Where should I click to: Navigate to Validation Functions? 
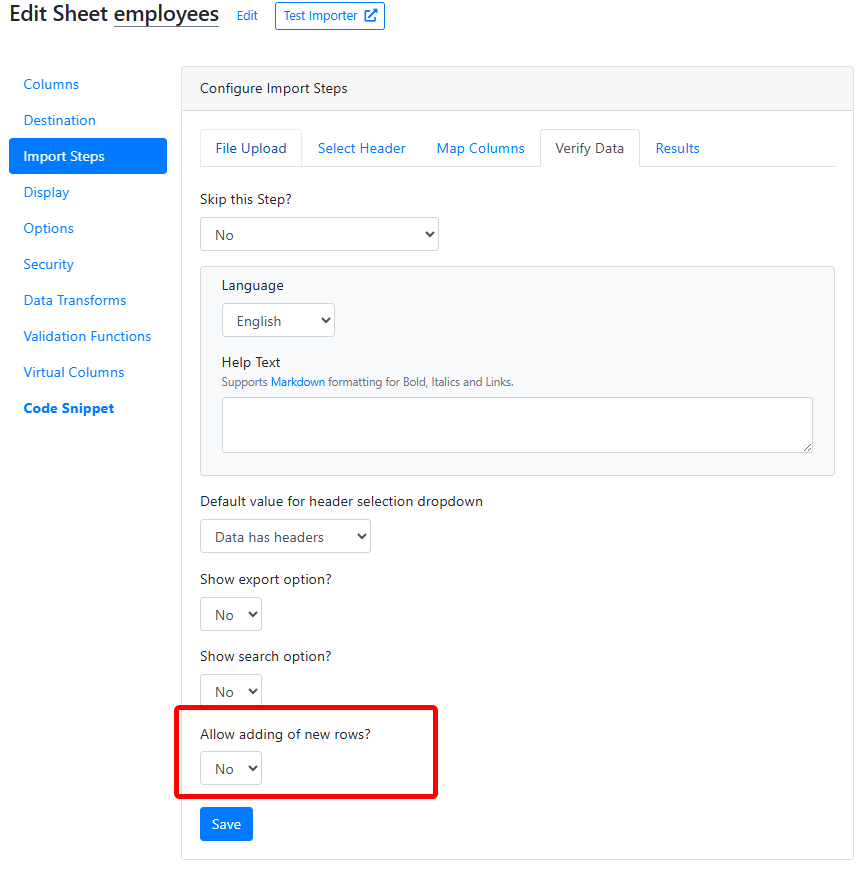87,336
